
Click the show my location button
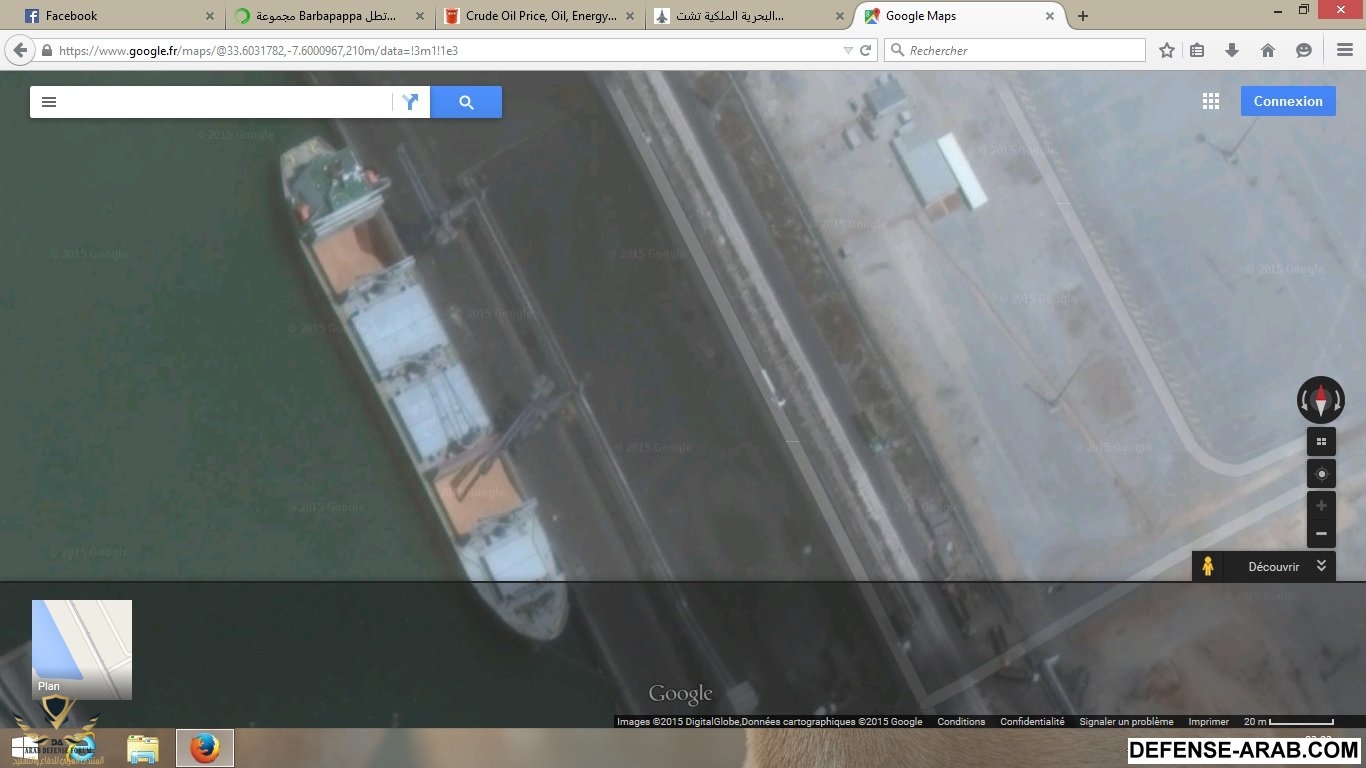pyautogui.click(x=1321, y=474)
